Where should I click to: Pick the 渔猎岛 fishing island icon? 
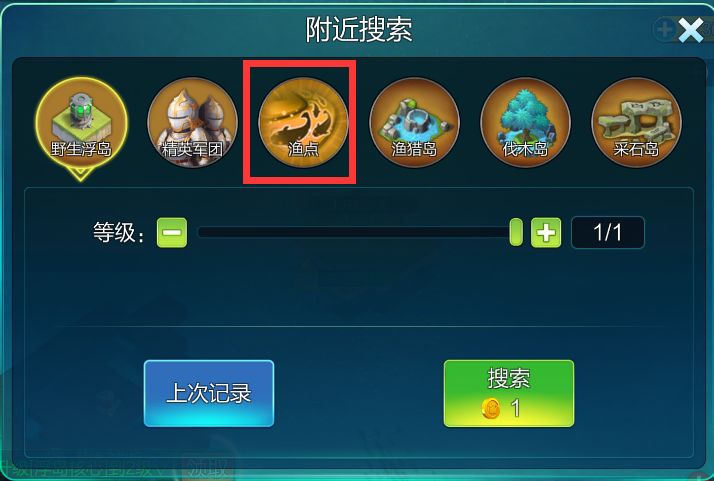tap(414, 123)
